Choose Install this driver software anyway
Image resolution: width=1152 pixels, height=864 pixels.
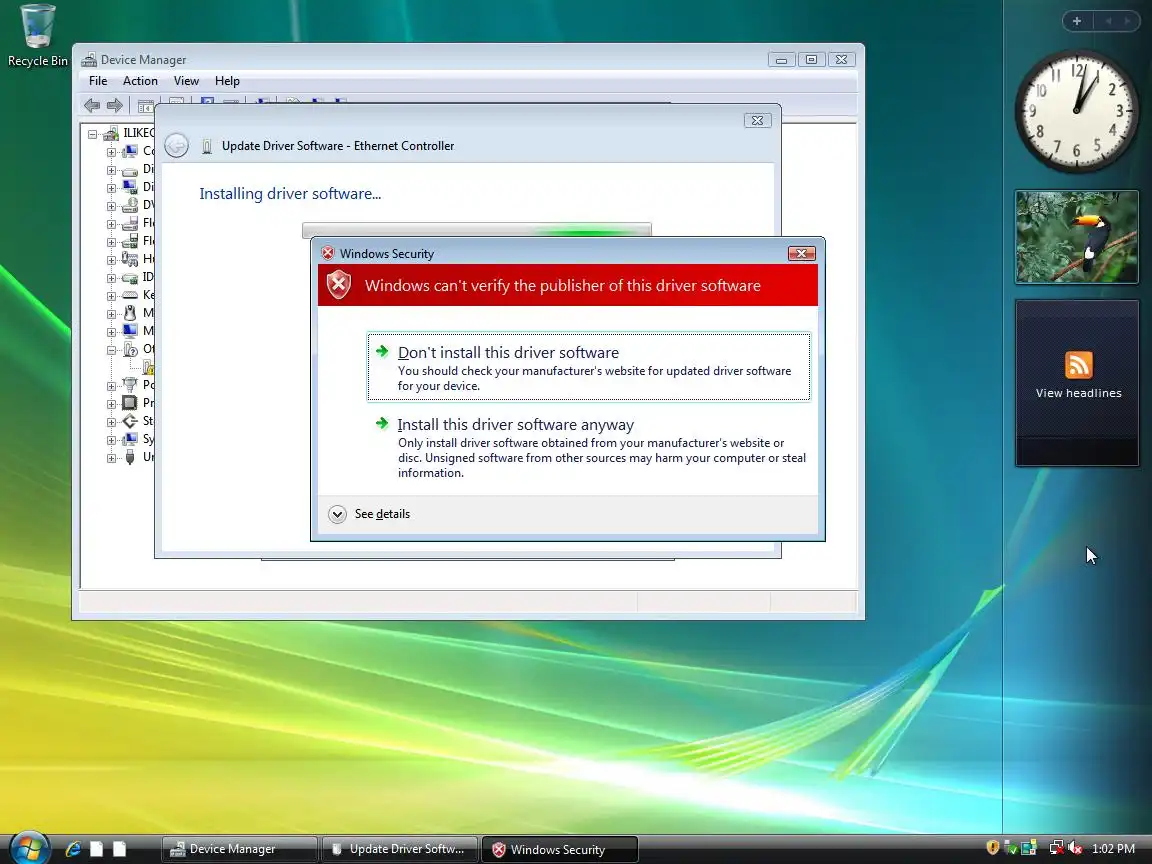tap(588, 447)
